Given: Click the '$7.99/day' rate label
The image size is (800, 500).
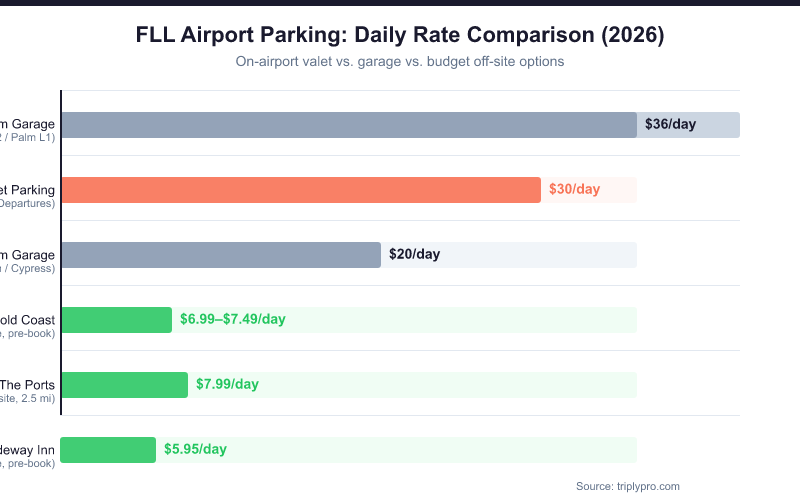Looking at the screenshot, I should pyautogui.click(x=227, y=385).
